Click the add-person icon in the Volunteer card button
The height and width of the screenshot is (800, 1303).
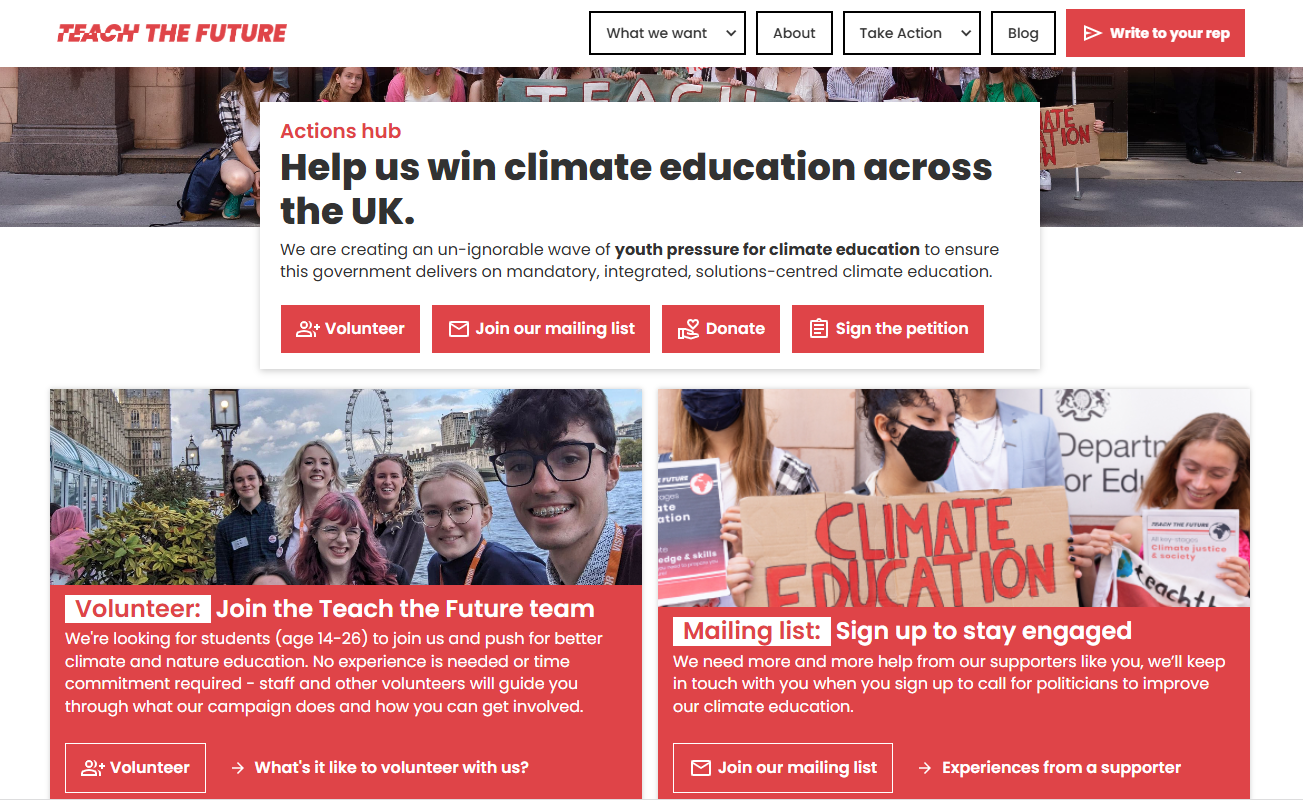(x=93, y=768)
